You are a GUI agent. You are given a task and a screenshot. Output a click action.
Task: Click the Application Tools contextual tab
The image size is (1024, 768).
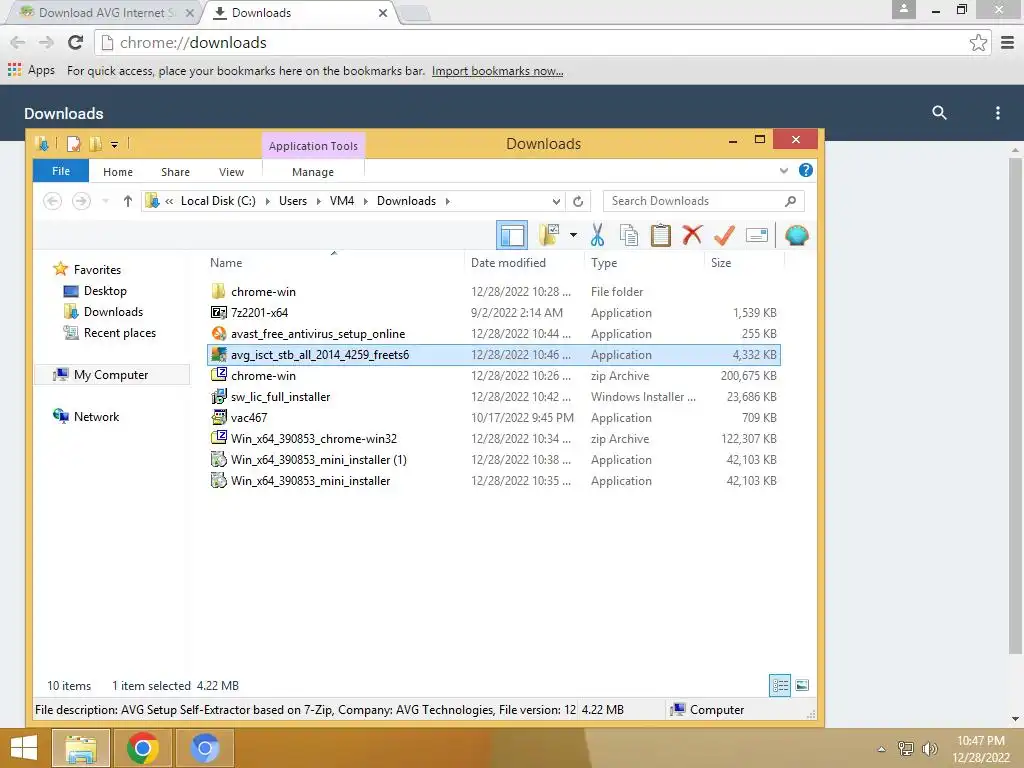pos(313,146)
